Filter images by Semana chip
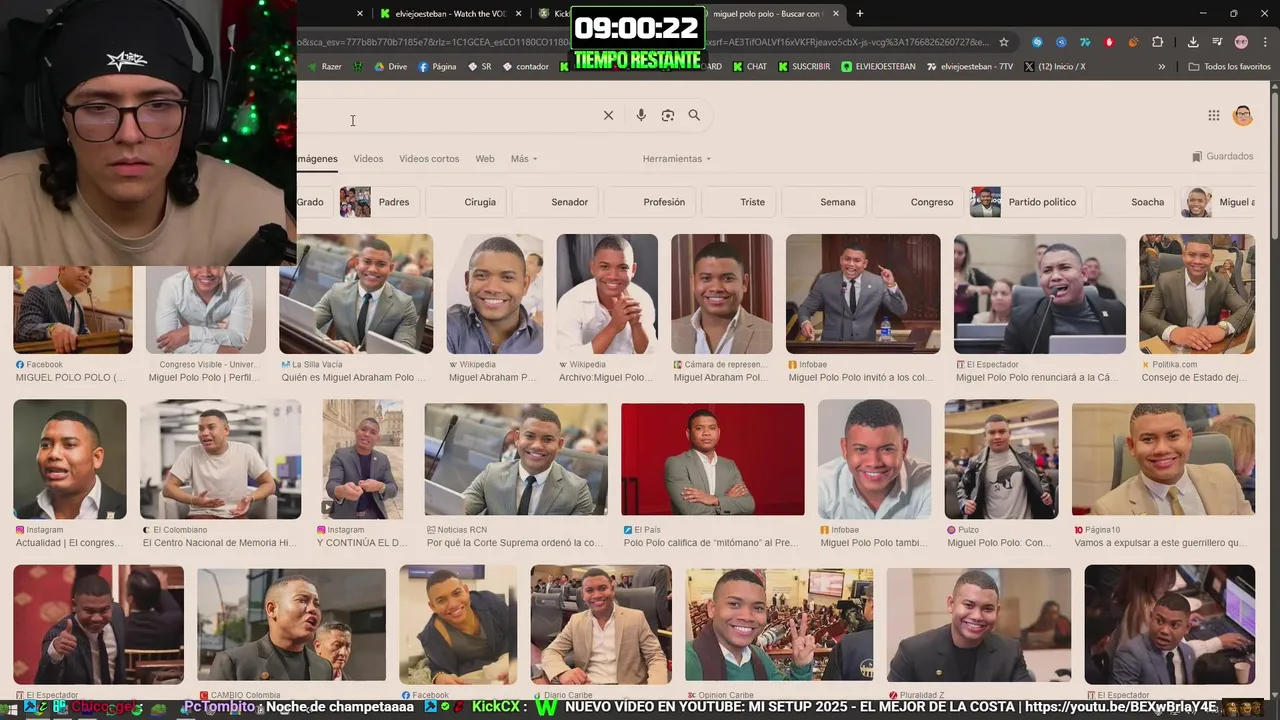 823,202
